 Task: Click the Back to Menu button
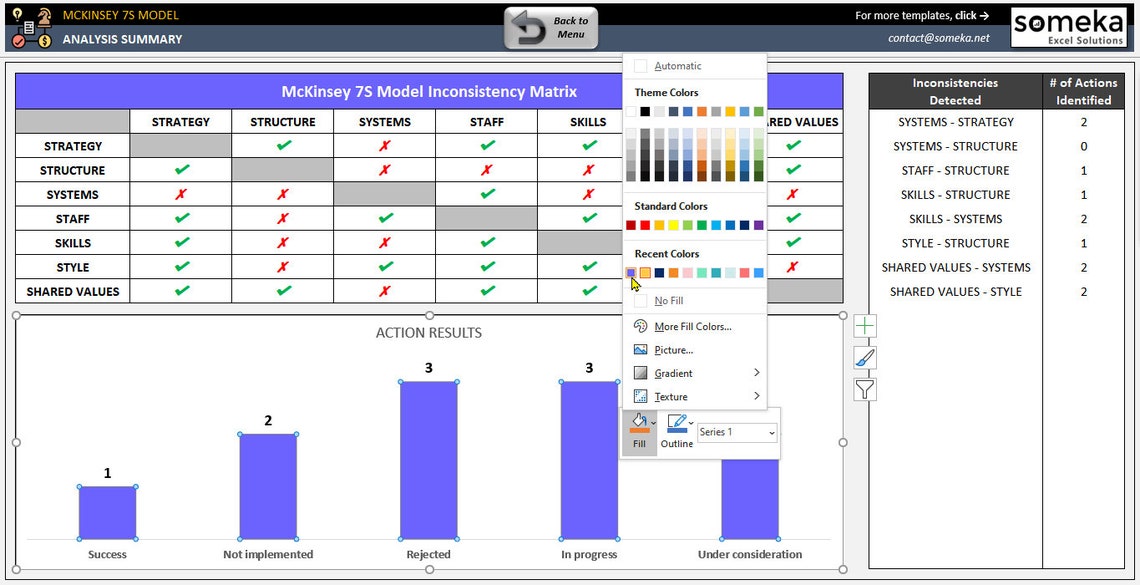(x=551, y=27)
